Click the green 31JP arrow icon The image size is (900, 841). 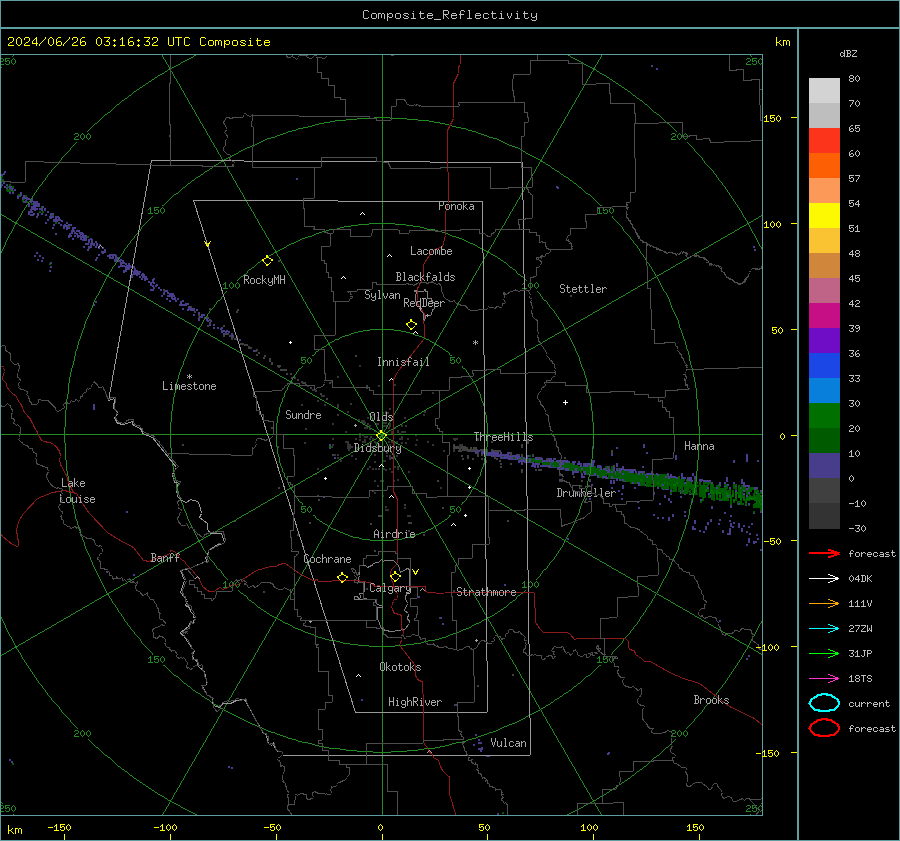[824, 653]
